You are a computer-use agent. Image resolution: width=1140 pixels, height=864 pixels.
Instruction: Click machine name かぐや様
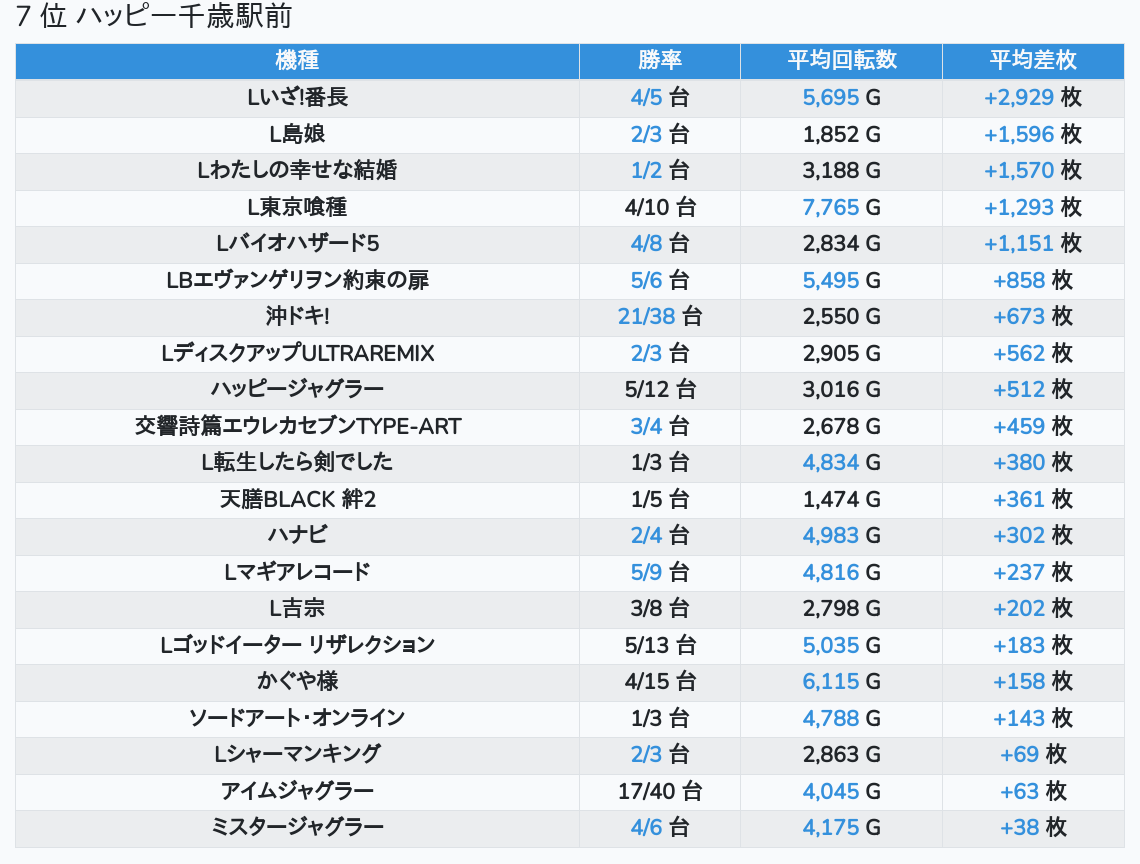297,681
